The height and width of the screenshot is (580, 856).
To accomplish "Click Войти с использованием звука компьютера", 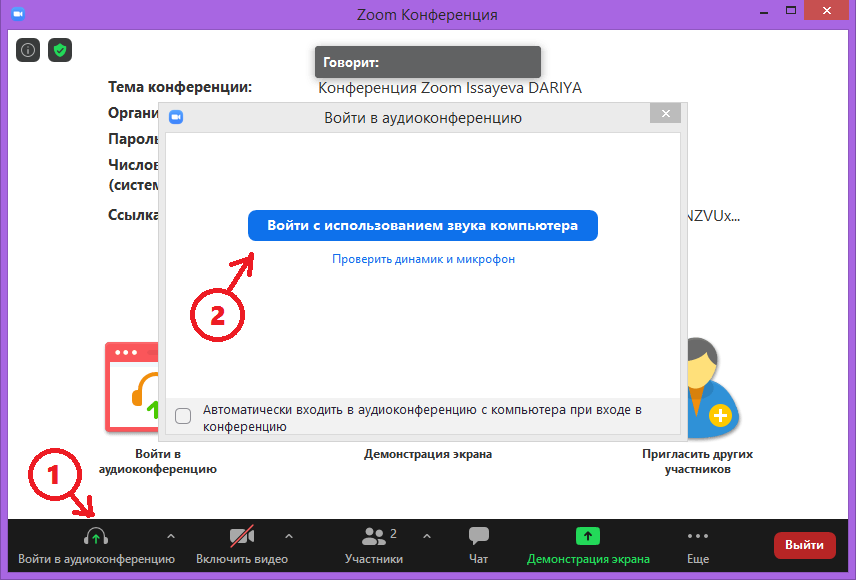I will point(423,226).
